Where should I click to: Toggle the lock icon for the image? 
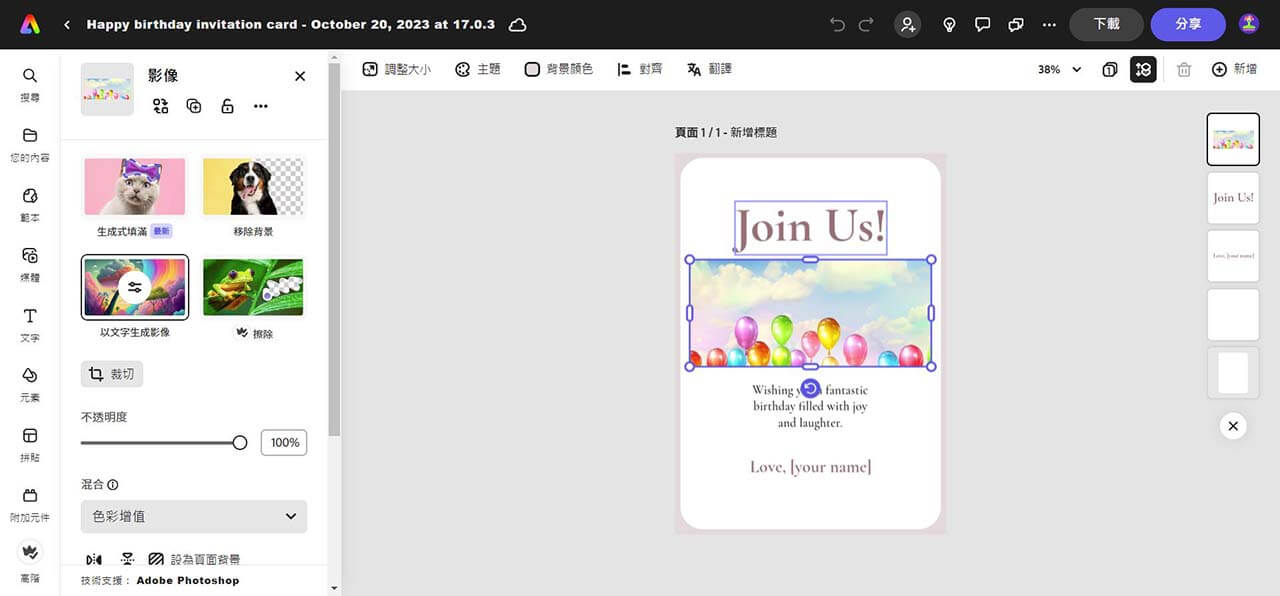tap(227, 106)
